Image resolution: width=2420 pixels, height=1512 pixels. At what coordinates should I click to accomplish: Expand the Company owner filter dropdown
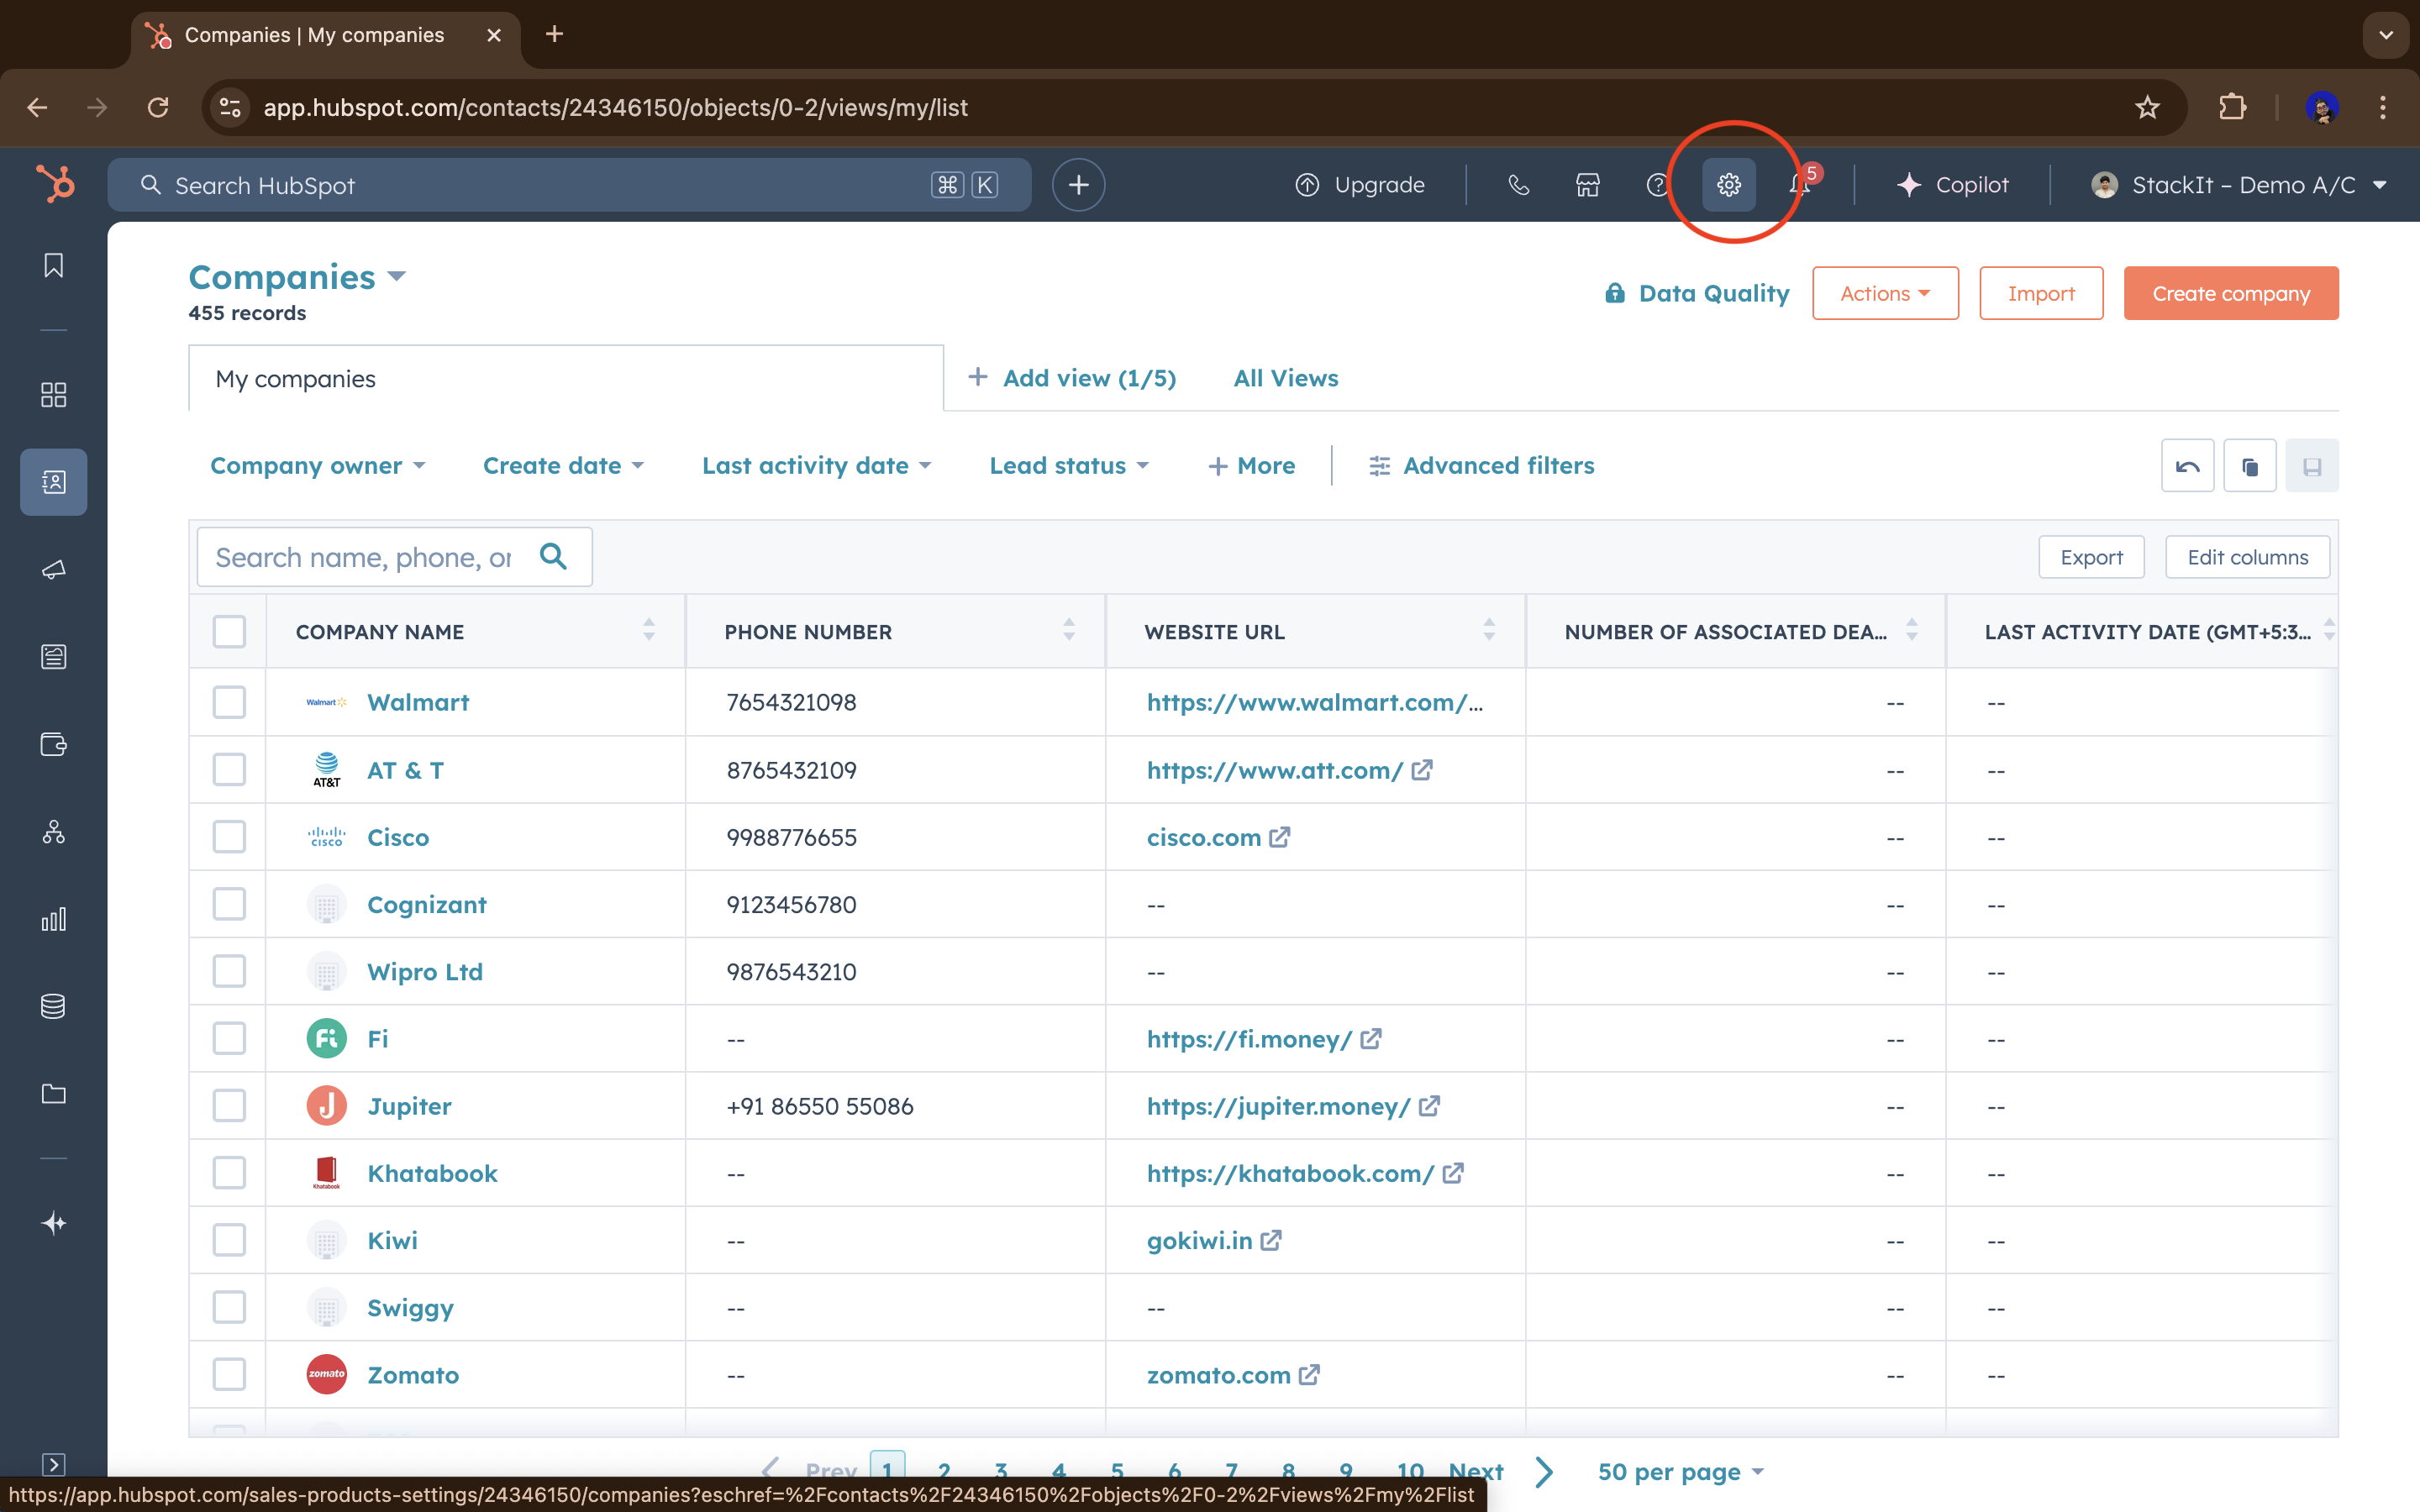pos(318,466)
